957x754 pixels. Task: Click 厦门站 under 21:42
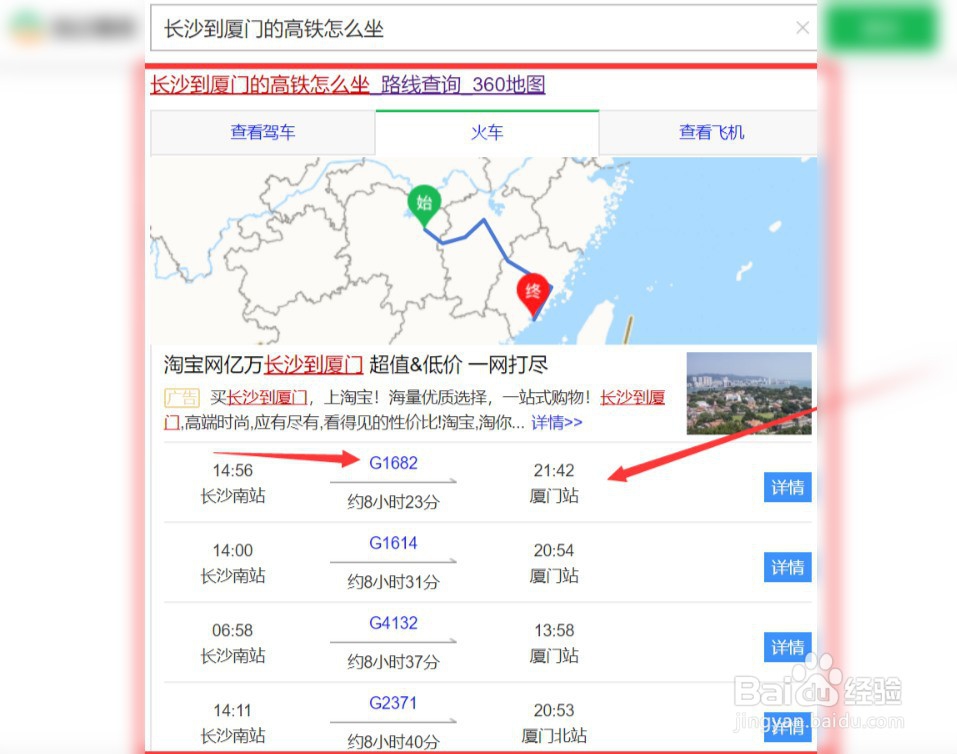[554, 496]
